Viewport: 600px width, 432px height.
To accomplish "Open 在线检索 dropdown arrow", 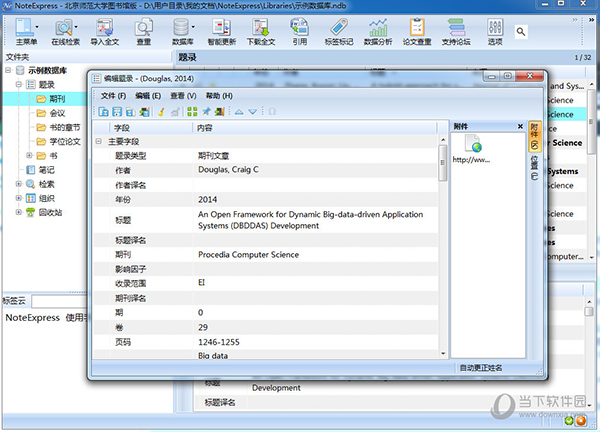I will click(76, 27).
